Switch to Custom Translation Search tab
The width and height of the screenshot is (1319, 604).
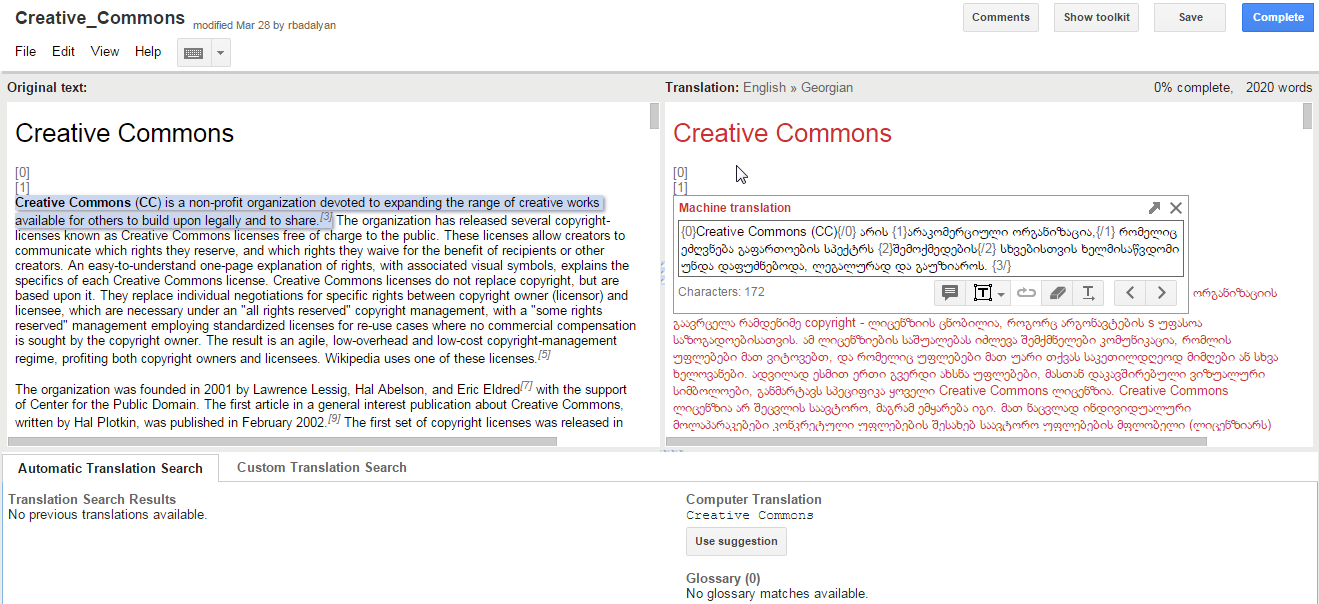coord(321,468)
